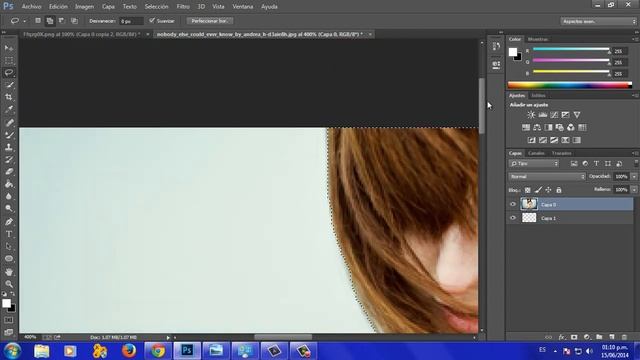
Task: Select the Clone Stamp tool
Action: (9, 147)
